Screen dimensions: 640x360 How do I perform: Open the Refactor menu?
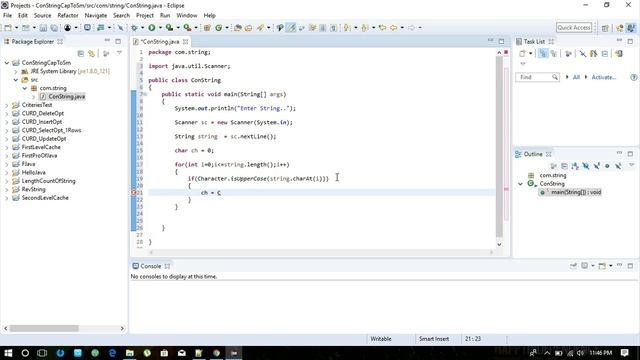pyautogui.click(x=68, y=16)
